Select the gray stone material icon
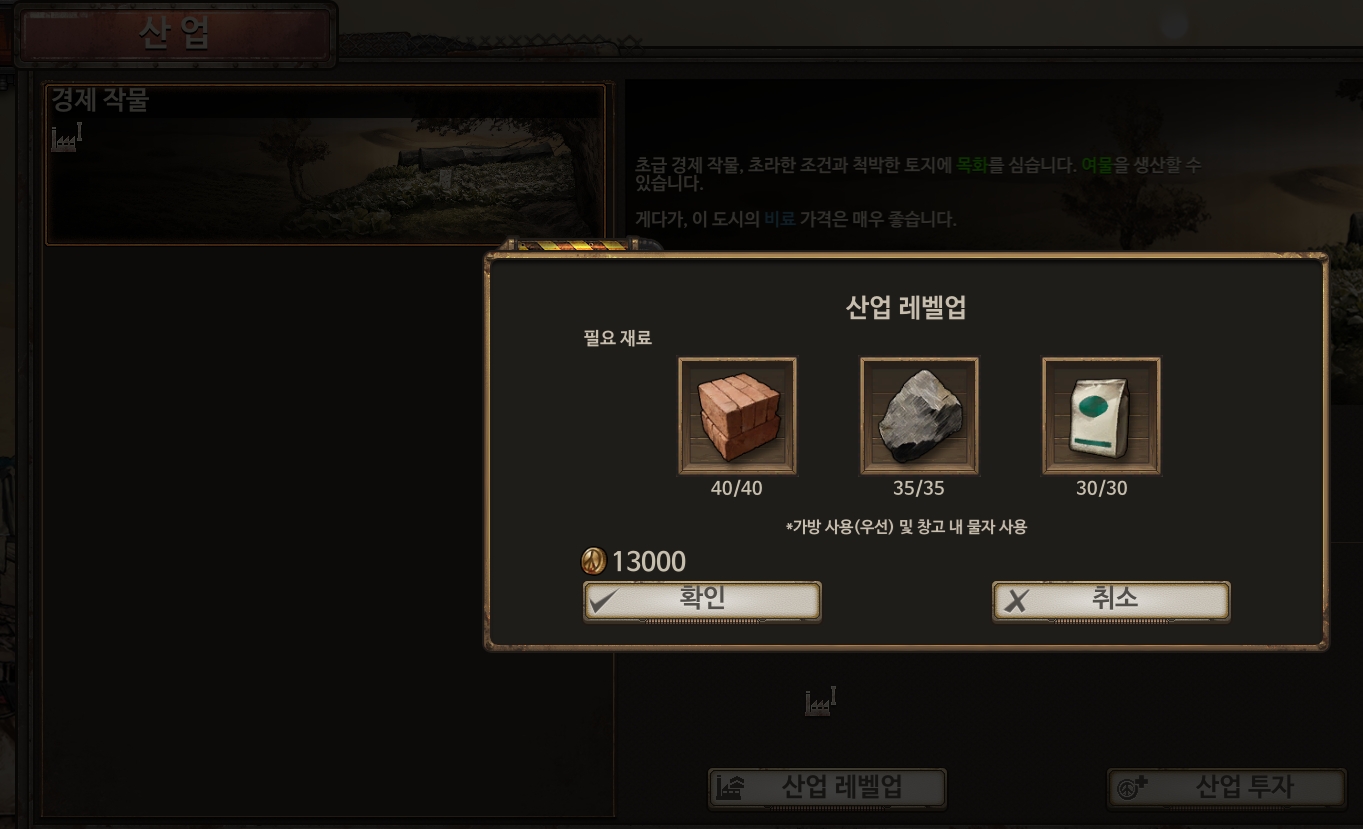The height and width of the screenshot is (829, 1363). tap(920, 415)
